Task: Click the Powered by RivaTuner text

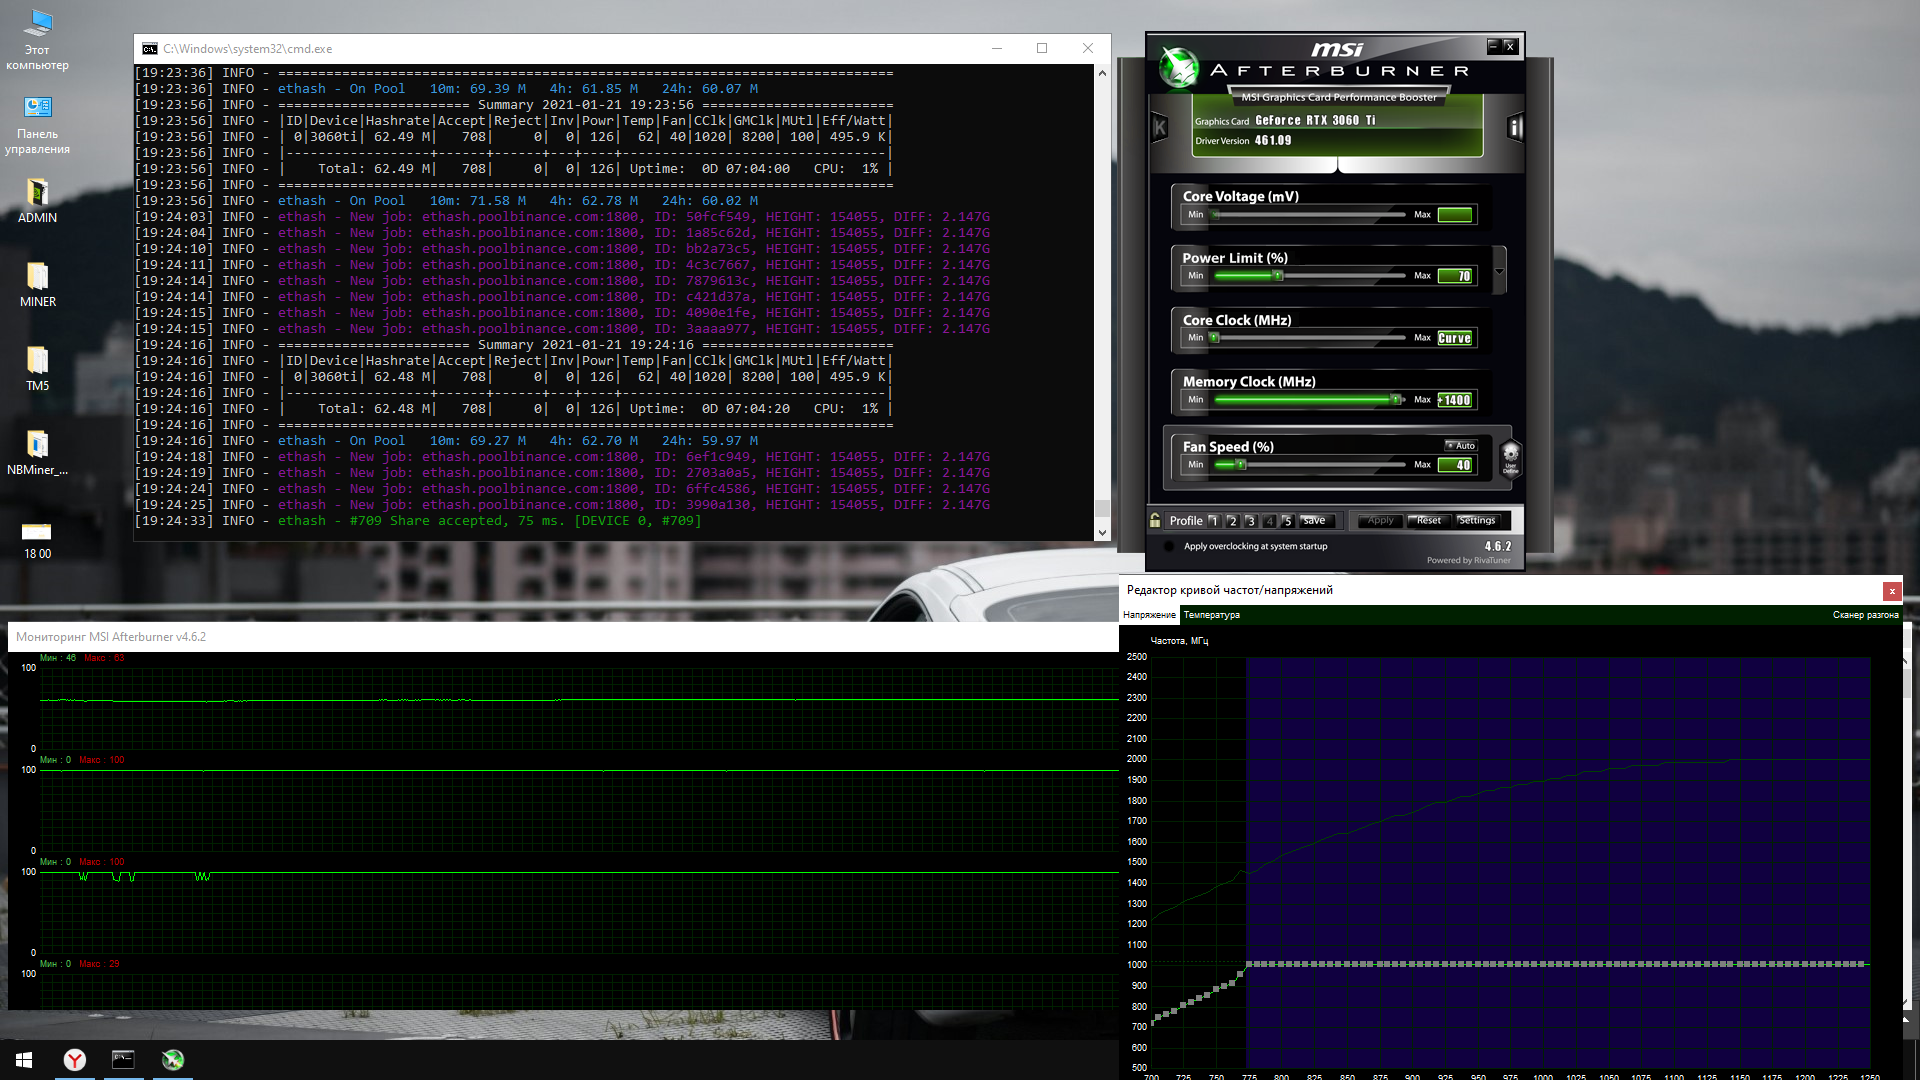Action: click(1469, 560)
